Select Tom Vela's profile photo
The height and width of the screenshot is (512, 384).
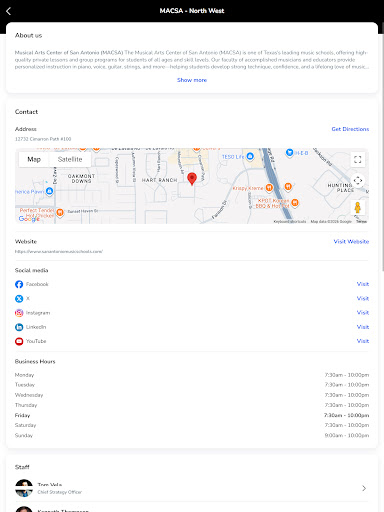(24, 488)
